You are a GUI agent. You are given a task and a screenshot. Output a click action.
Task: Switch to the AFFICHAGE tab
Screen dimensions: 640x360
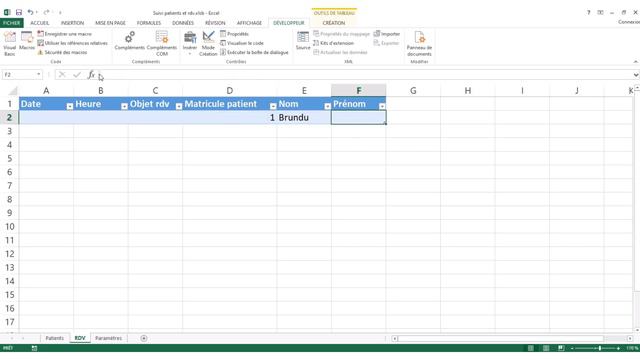click(x=249, y=23)
